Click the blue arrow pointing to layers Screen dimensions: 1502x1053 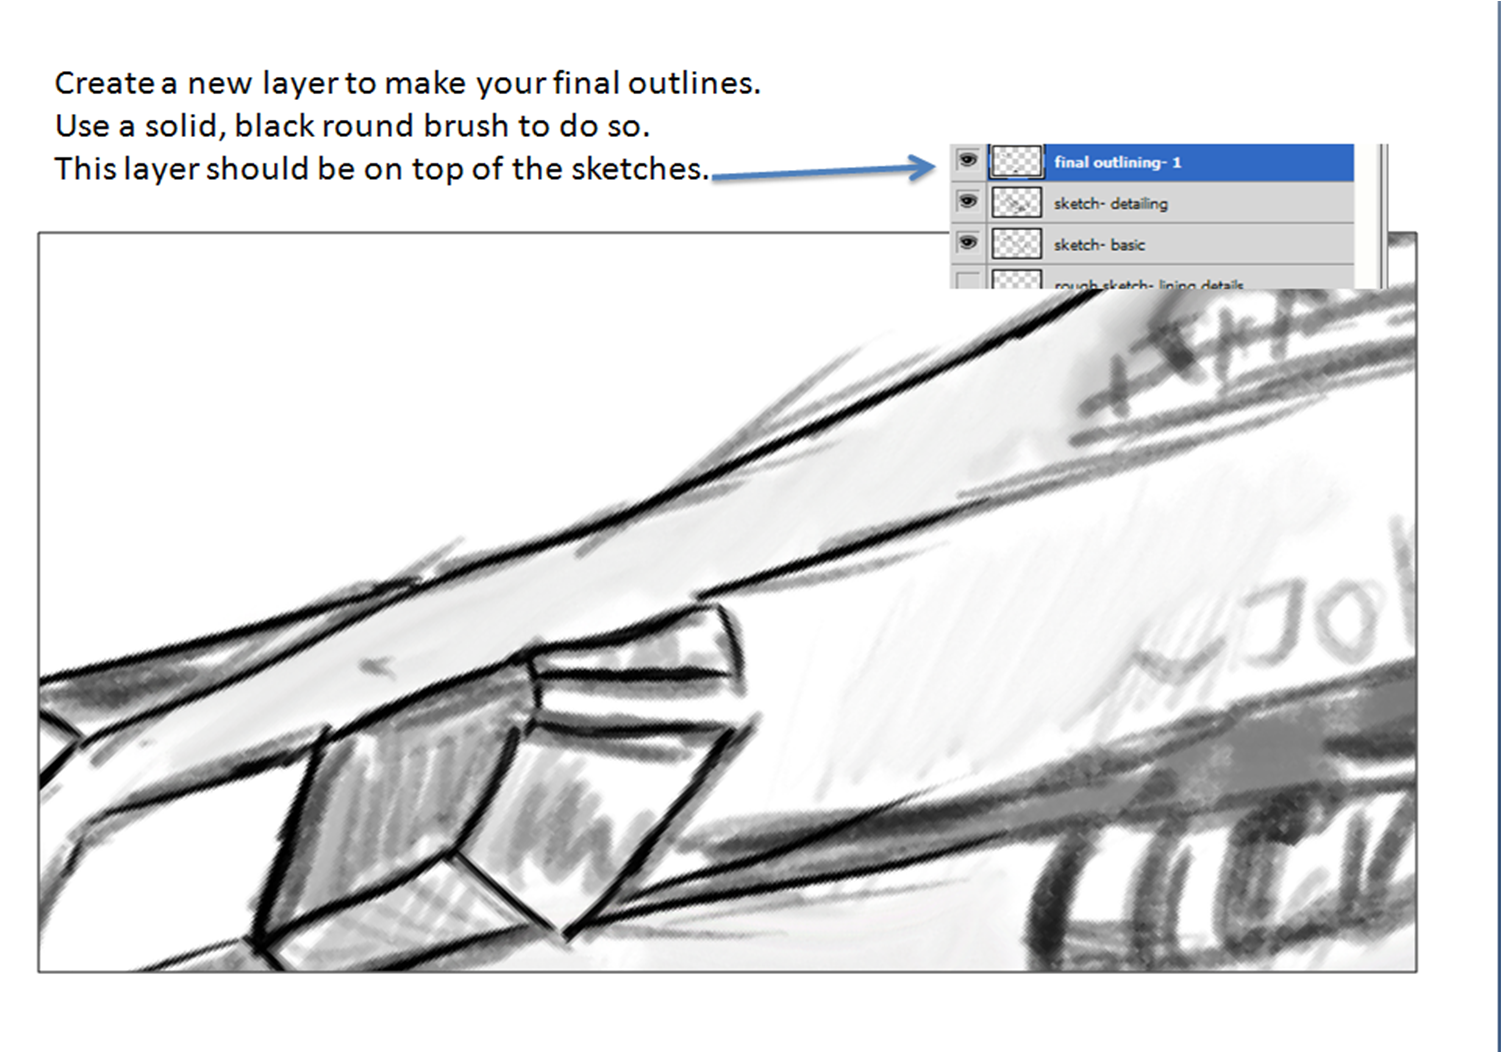pos(822,170)
